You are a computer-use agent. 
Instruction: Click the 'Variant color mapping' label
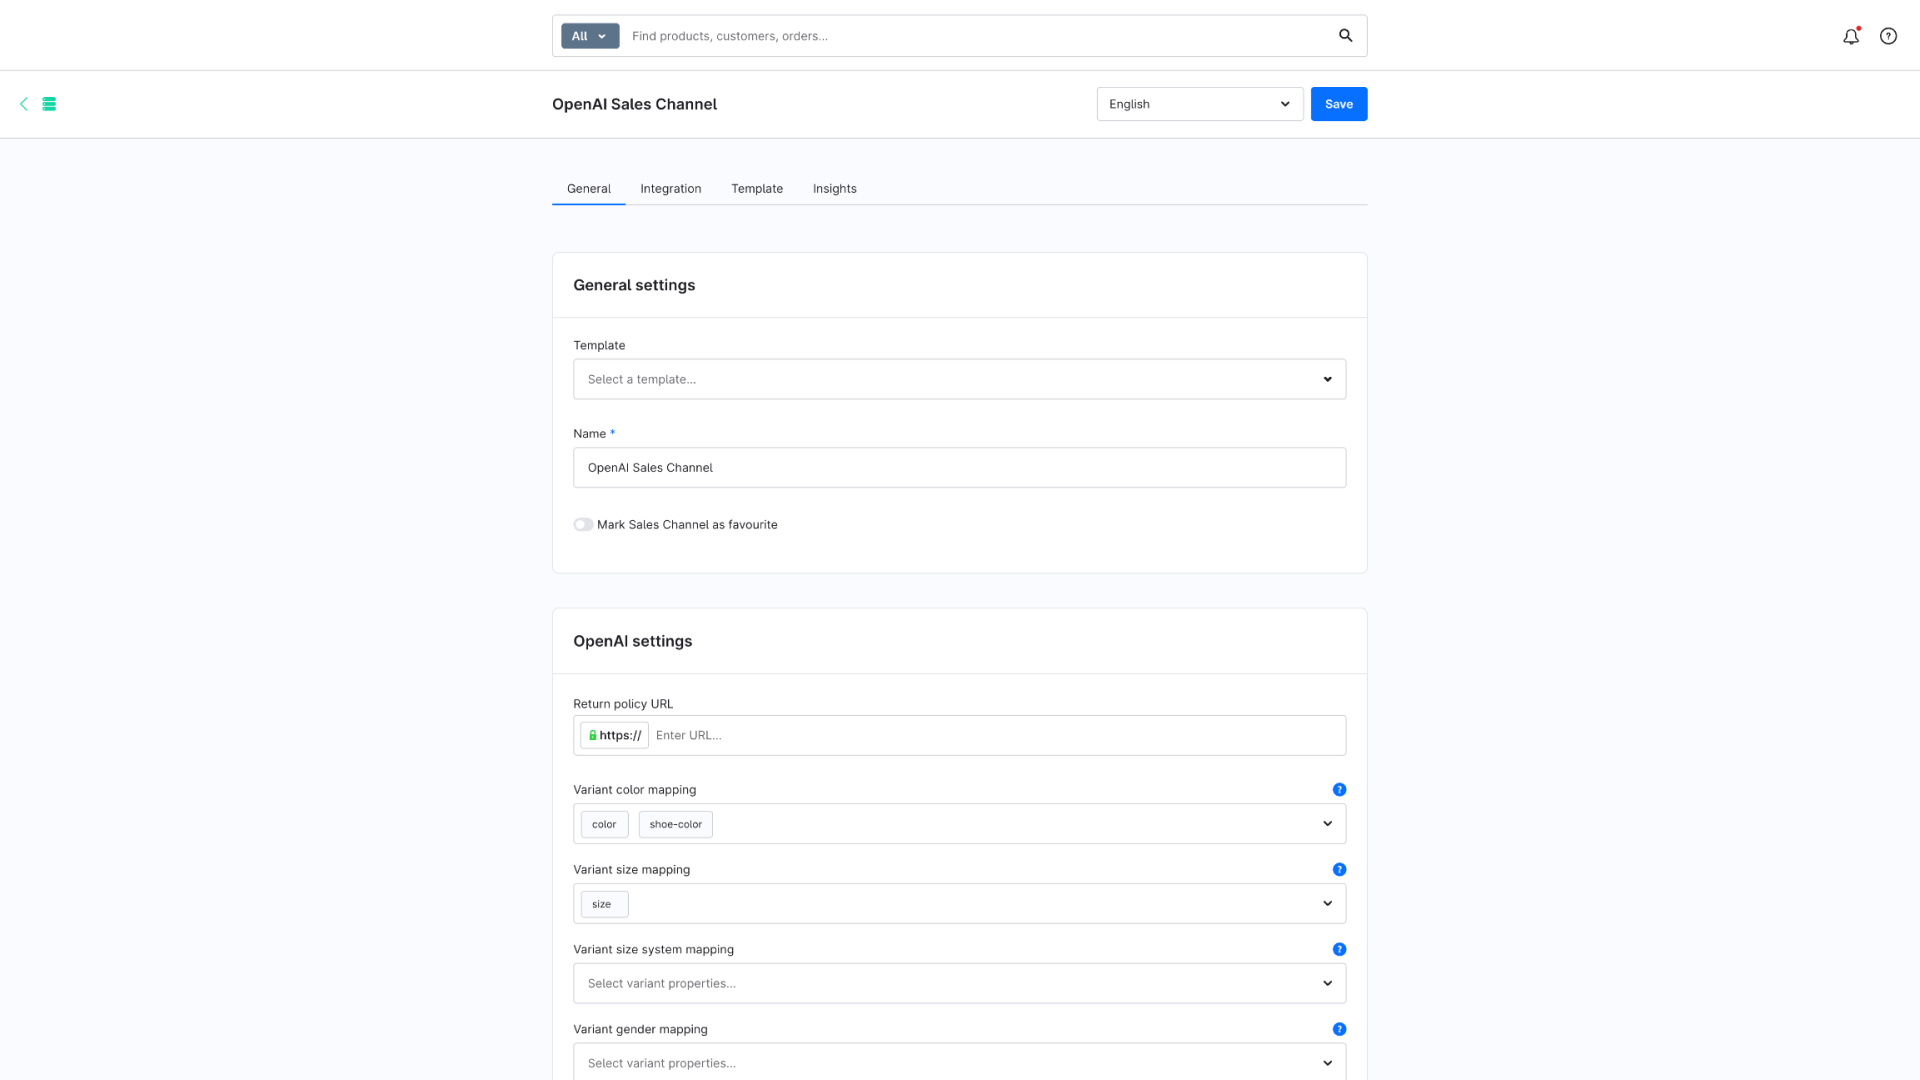tap(634, 790)
